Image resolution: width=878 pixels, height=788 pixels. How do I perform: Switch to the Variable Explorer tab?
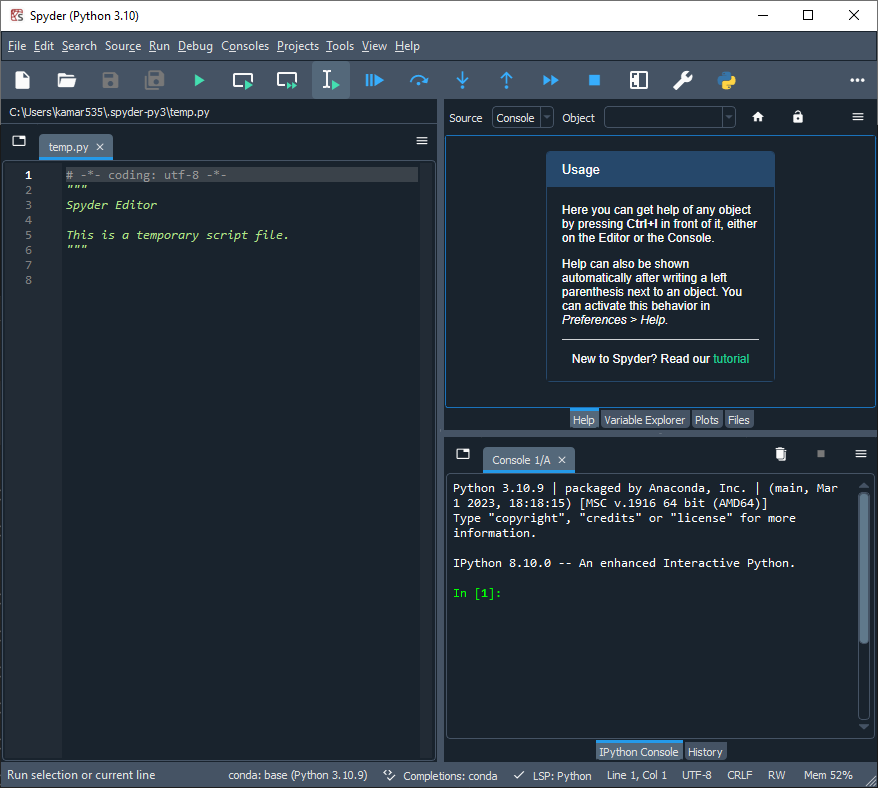645,419
